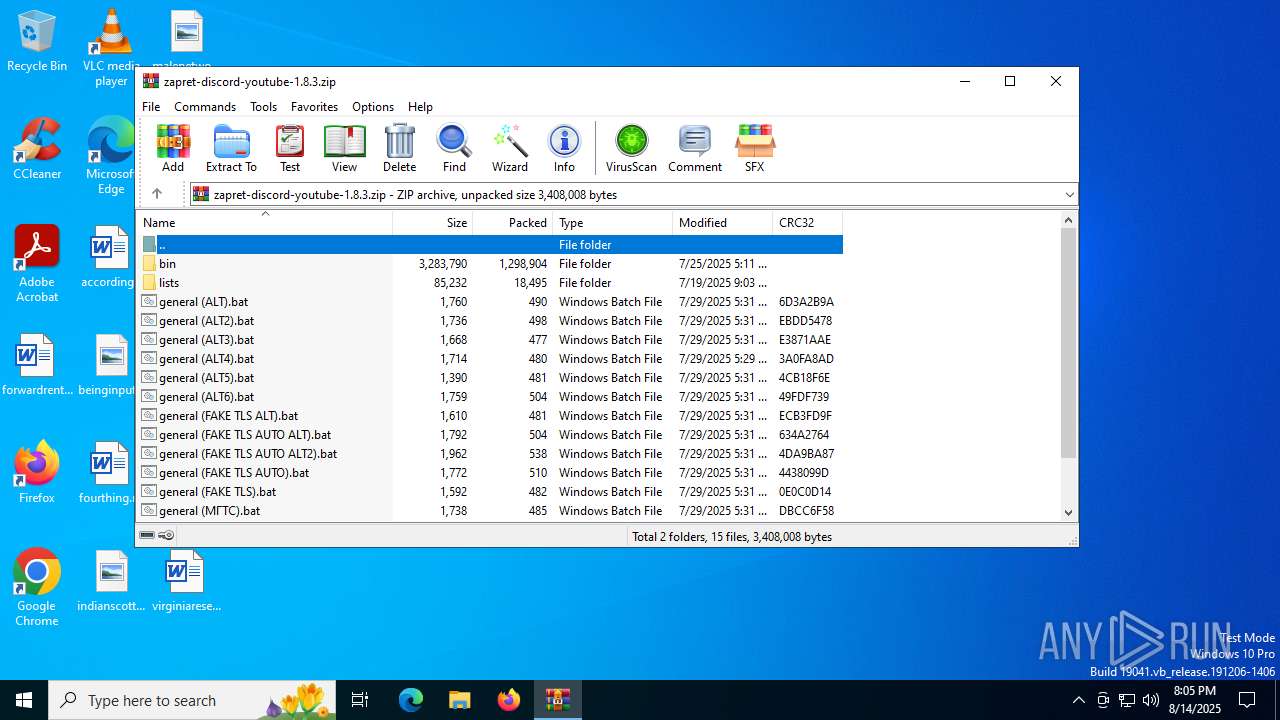Run VirusScan on the archive
1280x720 pixels.
[x=631, y=149]
